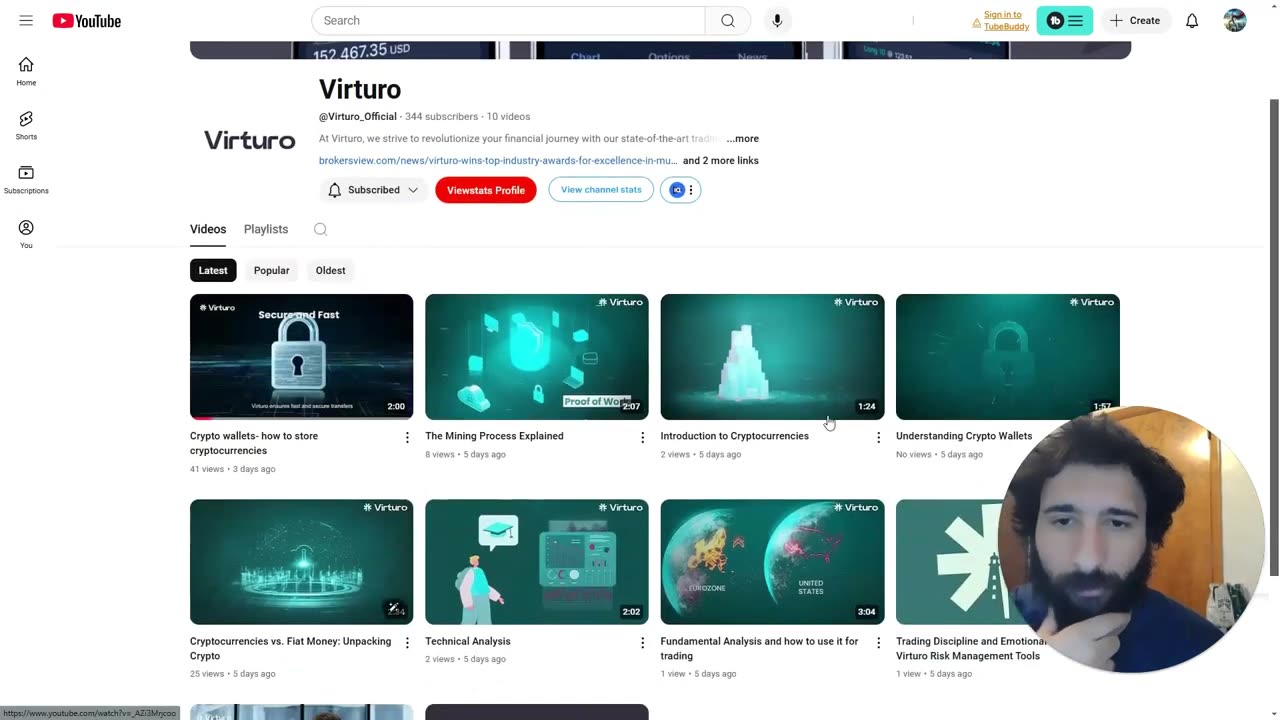This screenshot has width=1280, height=720.
Task: Click the "10 videos" count text
Action: click(508, 117)
